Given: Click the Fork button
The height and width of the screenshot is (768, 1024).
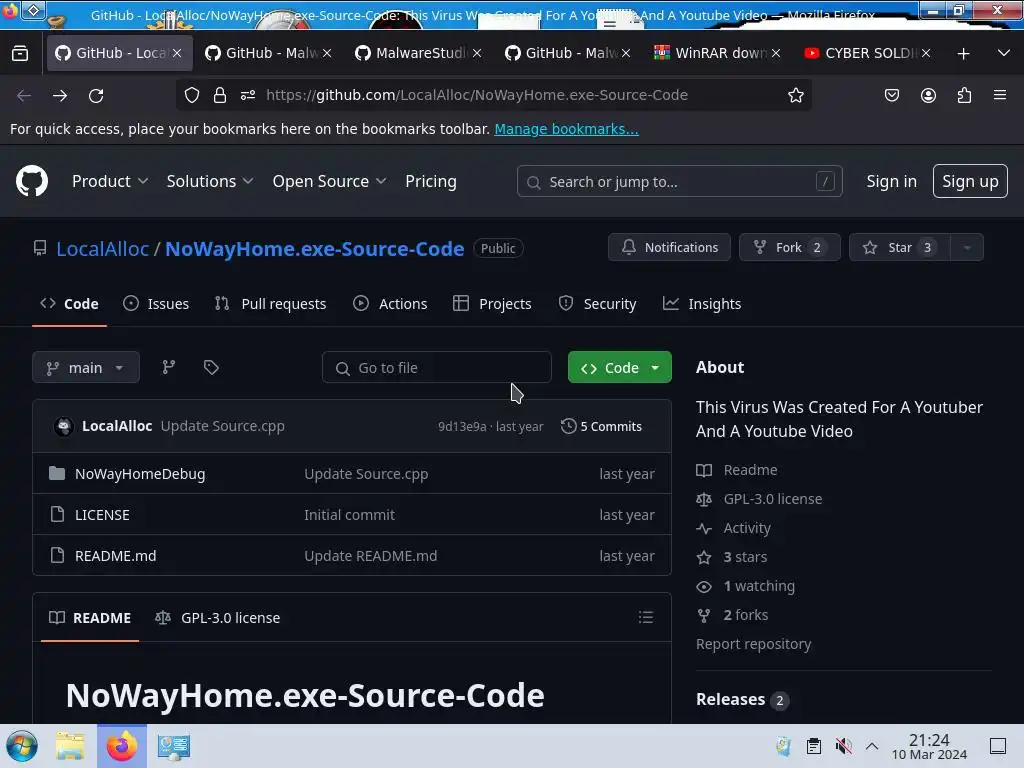Looking at the screenshot, I should [790, 248].
